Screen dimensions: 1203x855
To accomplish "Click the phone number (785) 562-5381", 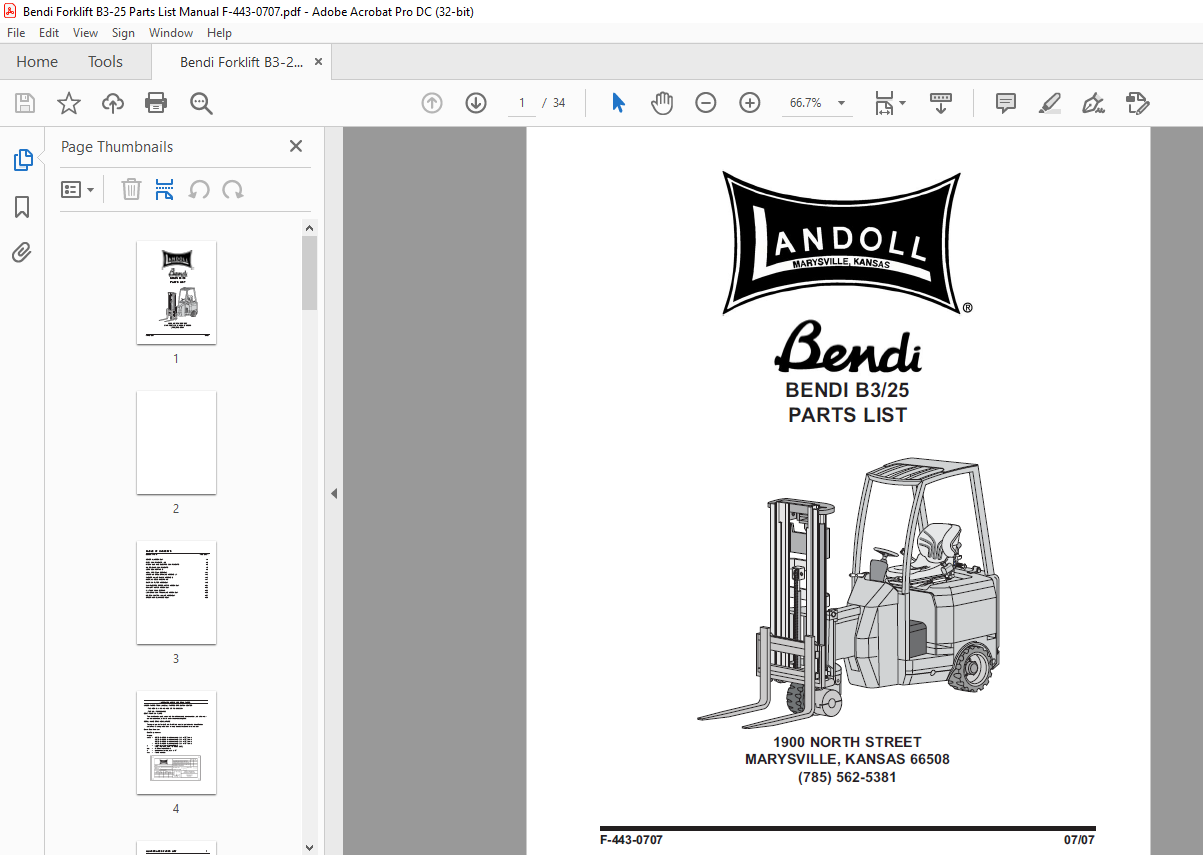I will coord(847,777).
